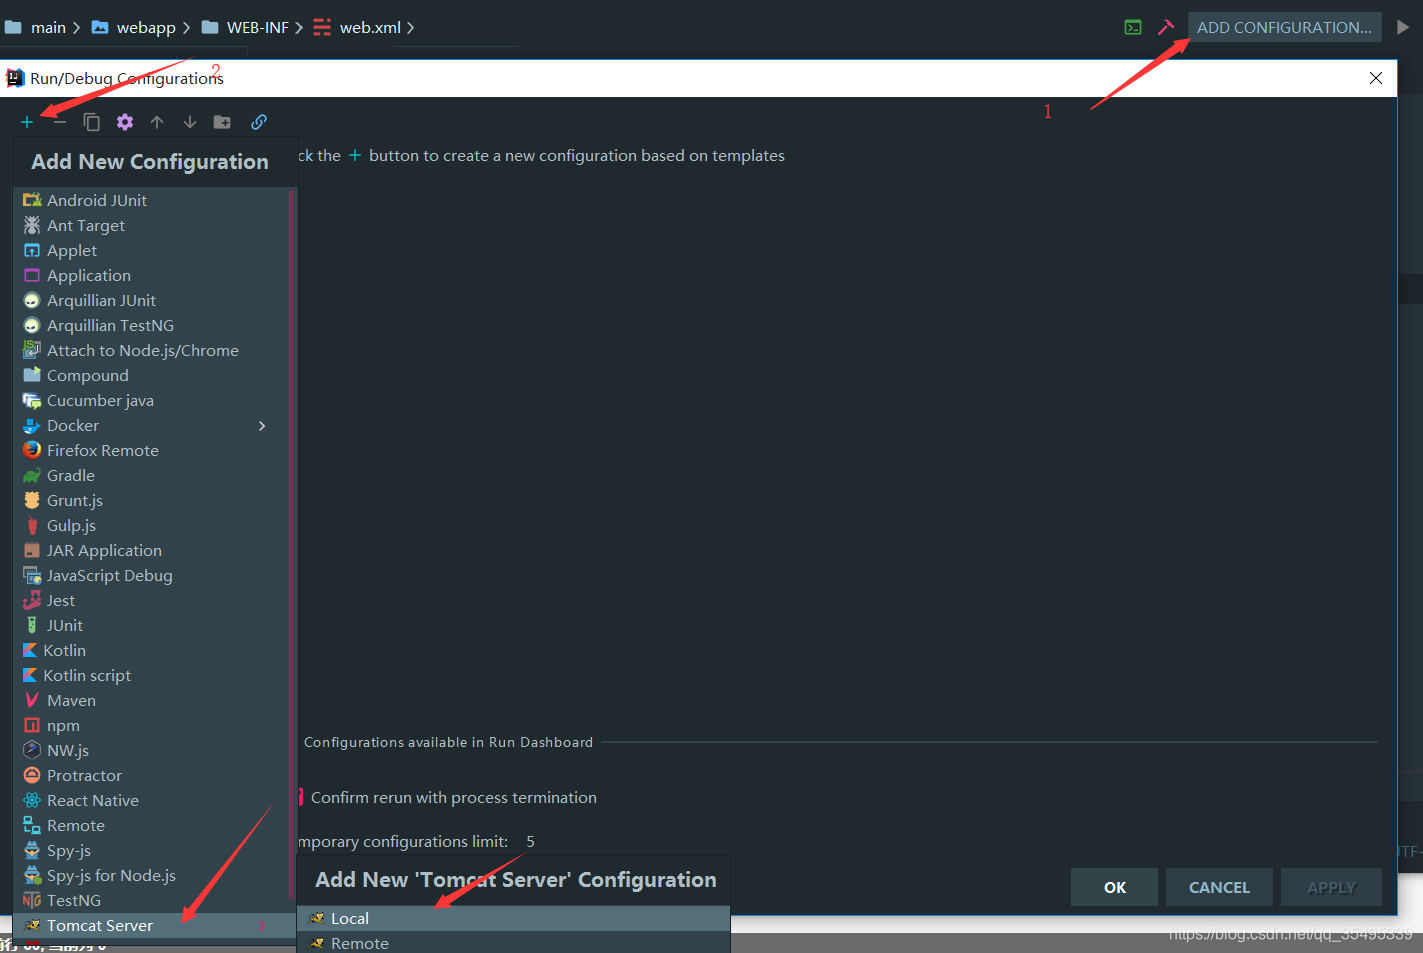The height and width of the screenshot is (953, 1423).
Task: Select Jest configuration type
Action: tap(150, 600)
